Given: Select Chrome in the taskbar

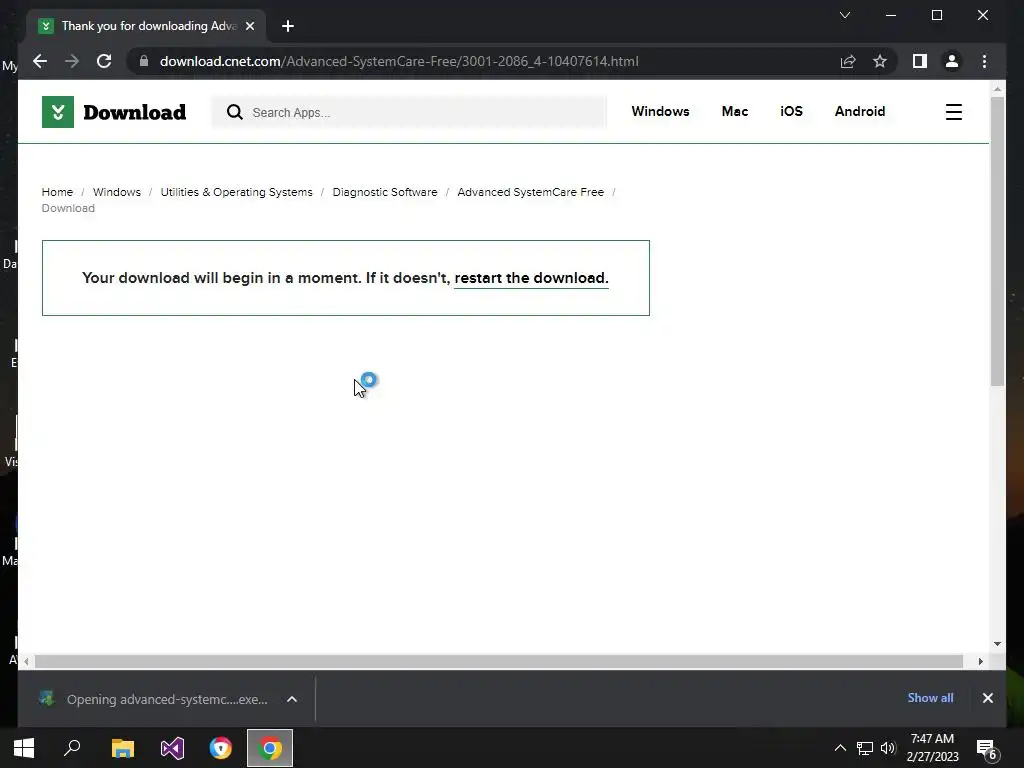Looking at the screenshot, I should pos(270,748).
